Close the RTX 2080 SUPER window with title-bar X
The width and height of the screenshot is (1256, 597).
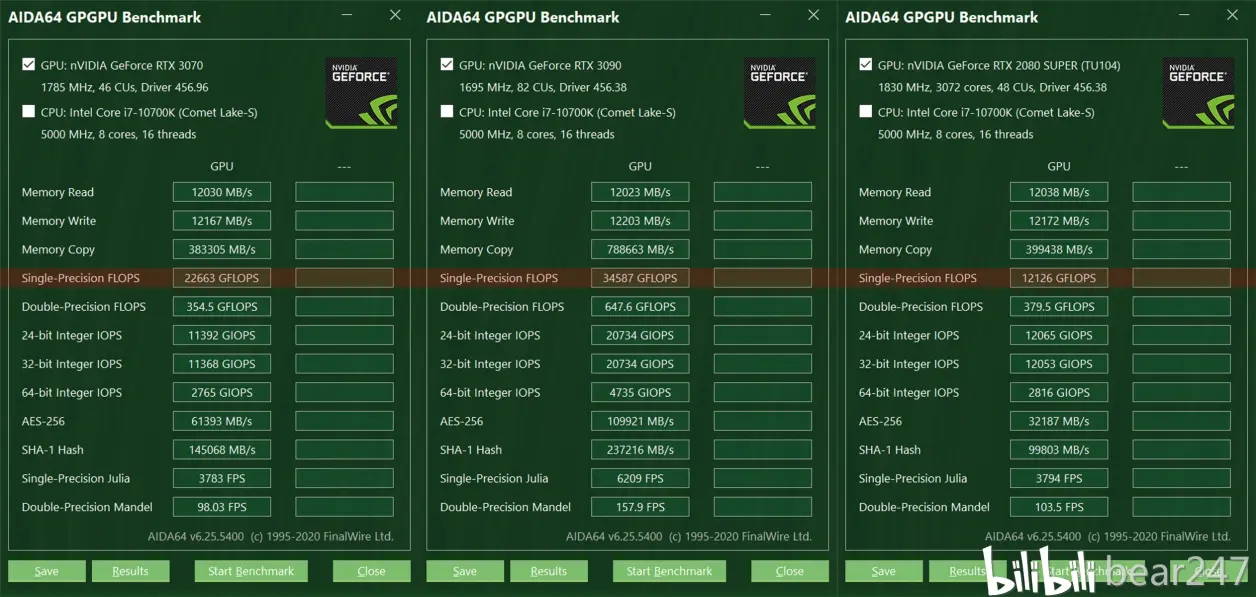1232,15
